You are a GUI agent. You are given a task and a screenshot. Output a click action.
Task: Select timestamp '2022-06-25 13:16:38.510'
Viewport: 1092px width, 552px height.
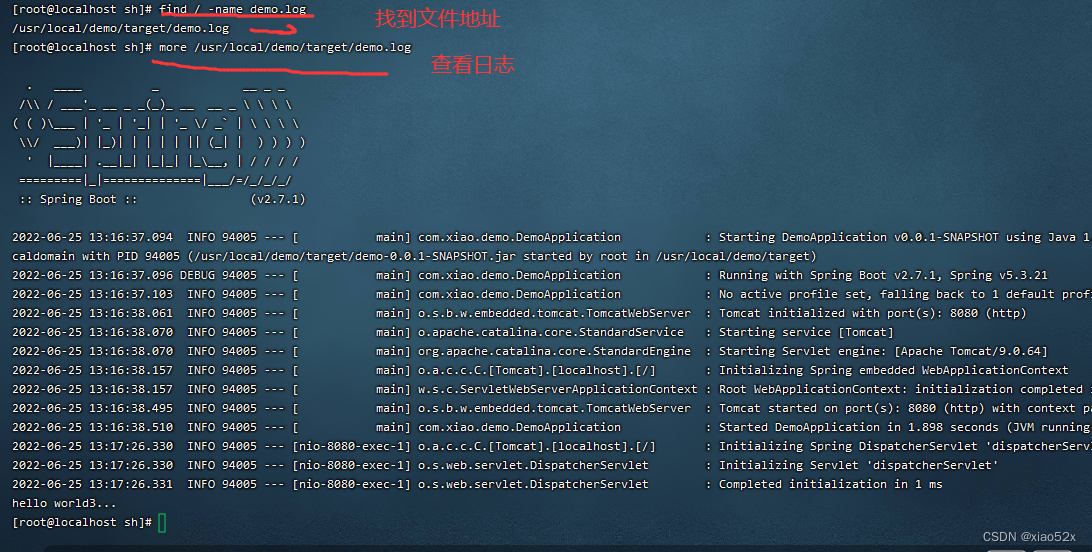[x=93, y=427]
